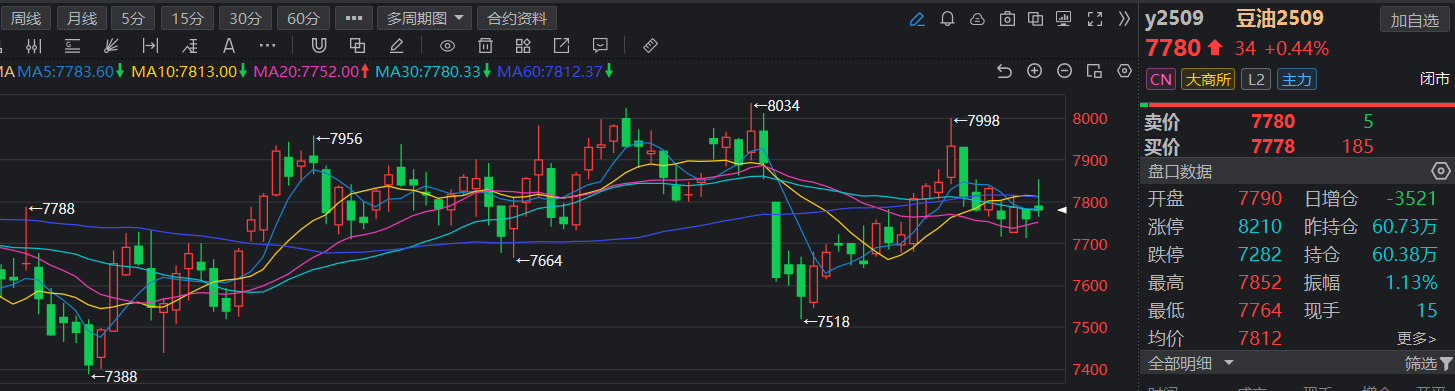
Task: Expand 多周期图 dropdown
Action: tap(425, 18)
